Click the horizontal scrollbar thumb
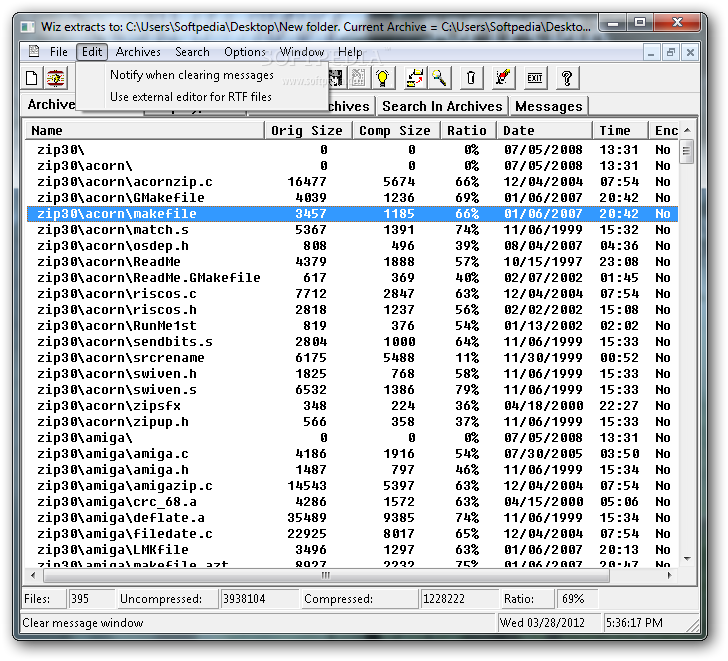The width and height of the screenshot is (728, 661). pyautogui.click(x=326, y=576)
